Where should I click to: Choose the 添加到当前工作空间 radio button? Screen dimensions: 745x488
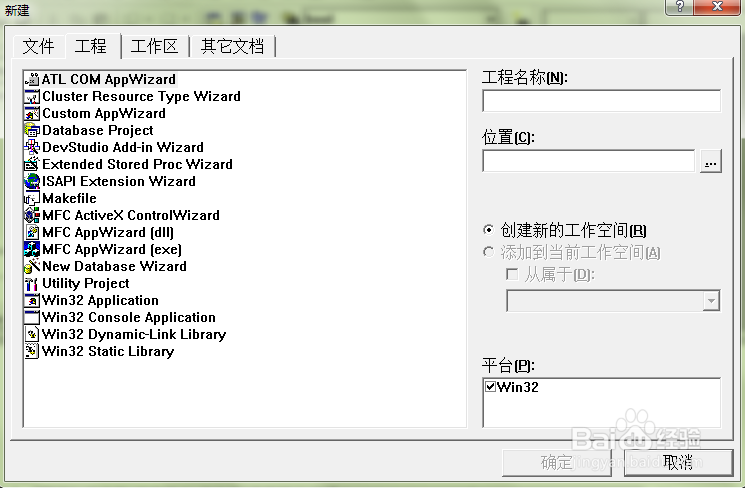pyautogui.click(x=488, y=252)
